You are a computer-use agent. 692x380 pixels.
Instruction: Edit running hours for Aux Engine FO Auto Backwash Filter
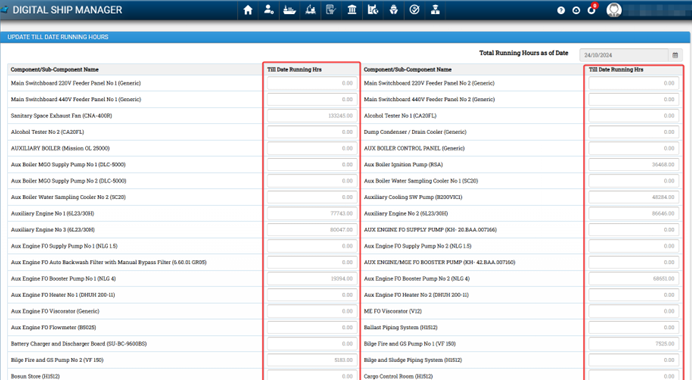pyautogui.click(x=312, y=263)
